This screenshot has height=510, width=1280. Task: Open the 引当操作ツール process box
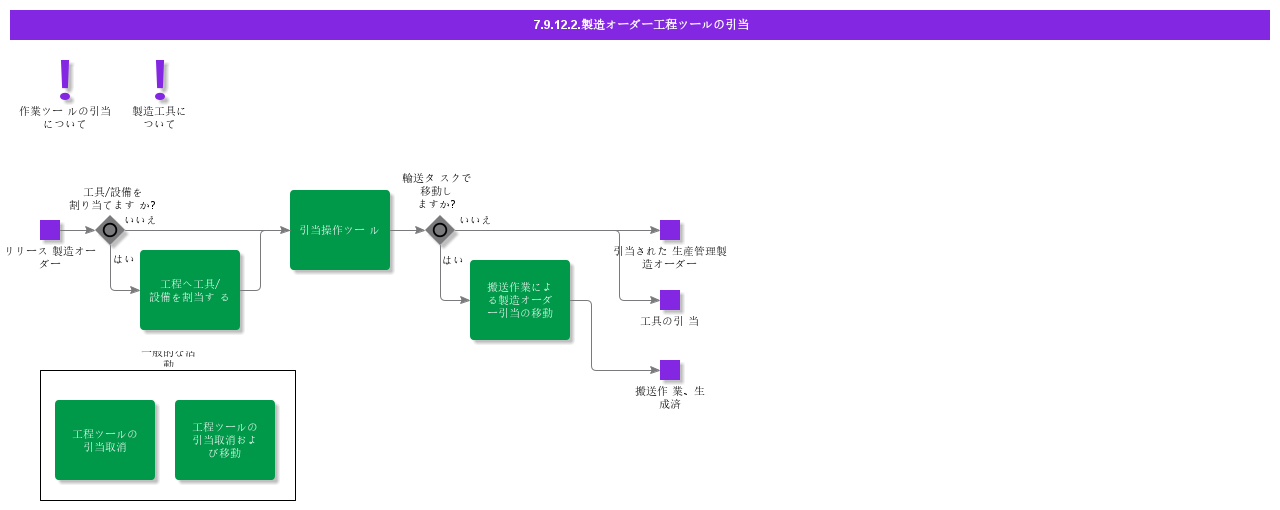pos(340,230)
